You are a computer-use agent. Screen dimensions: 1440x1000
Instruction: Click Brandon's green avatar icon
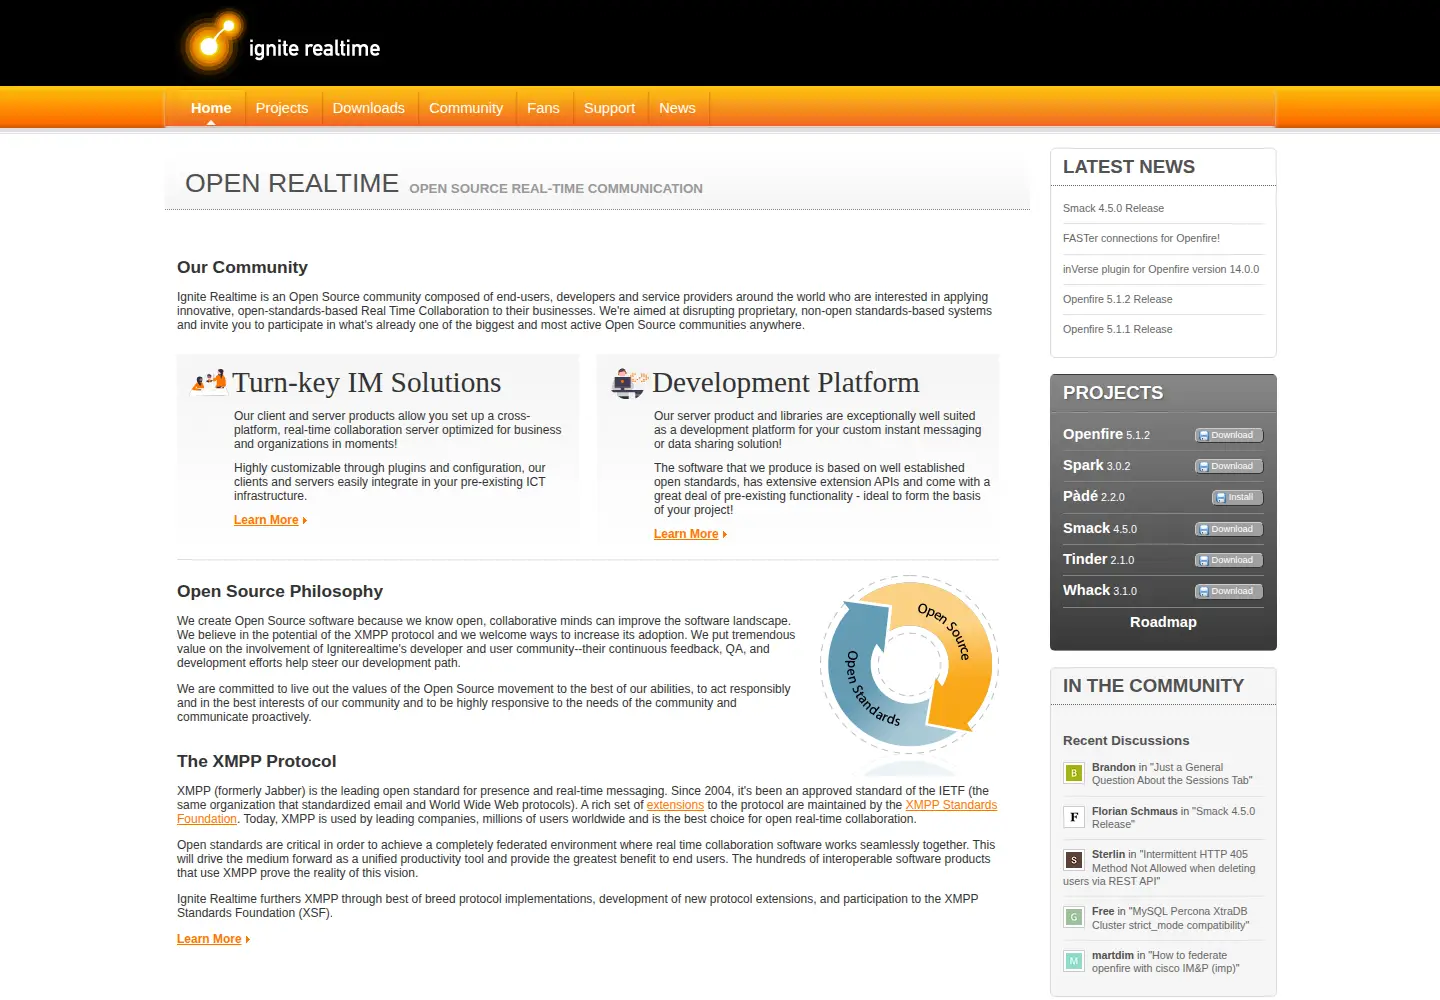(1073, 773)
